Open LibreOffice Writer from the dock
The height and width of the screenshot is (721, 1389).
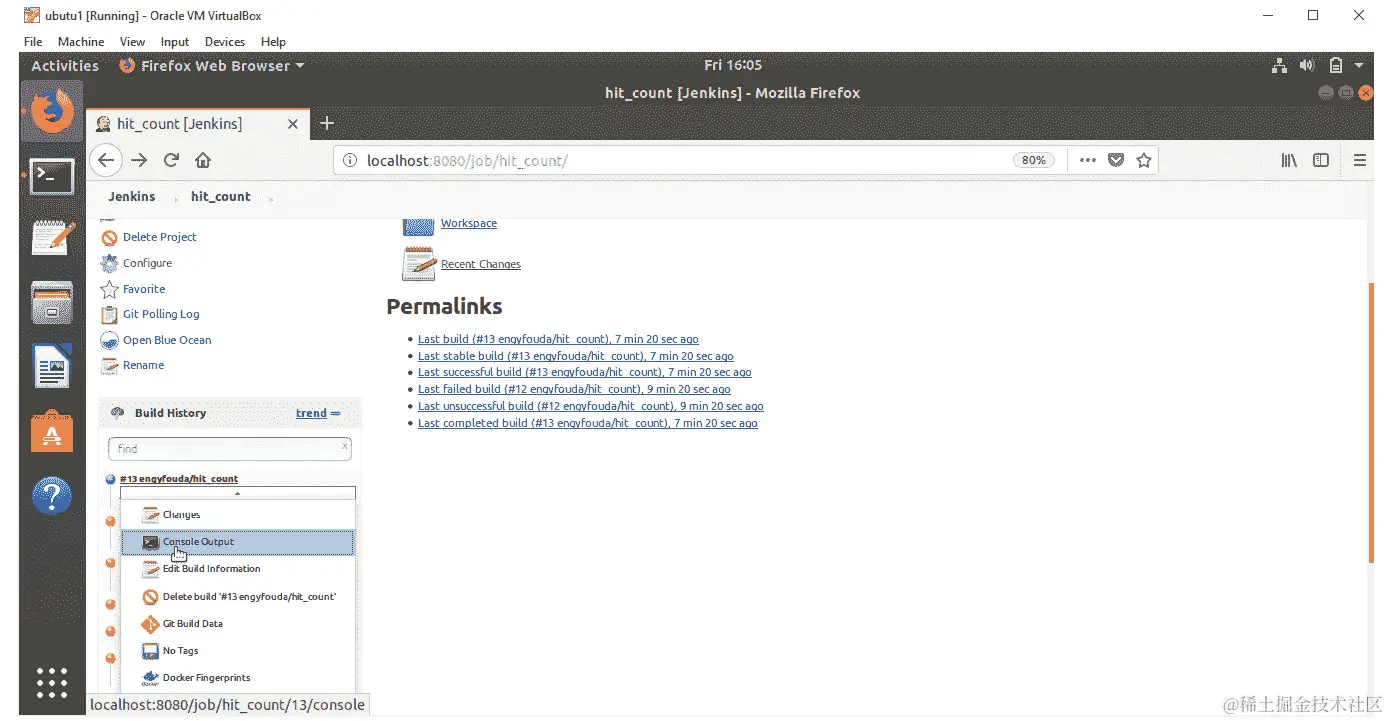point(52,366)
